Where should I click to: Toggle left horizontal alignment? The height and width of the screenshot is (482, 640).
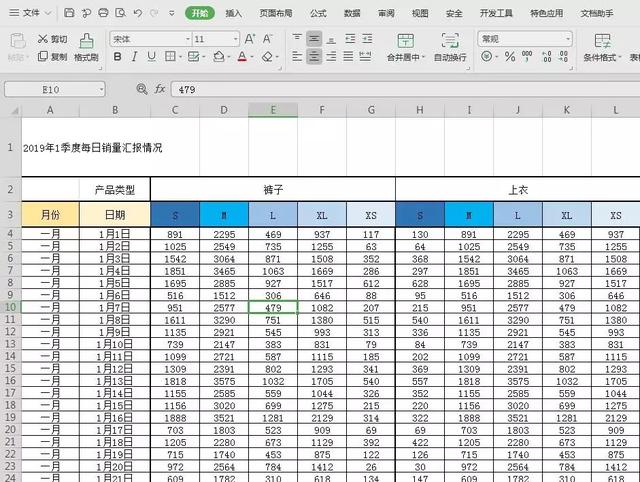coord(297,56)
